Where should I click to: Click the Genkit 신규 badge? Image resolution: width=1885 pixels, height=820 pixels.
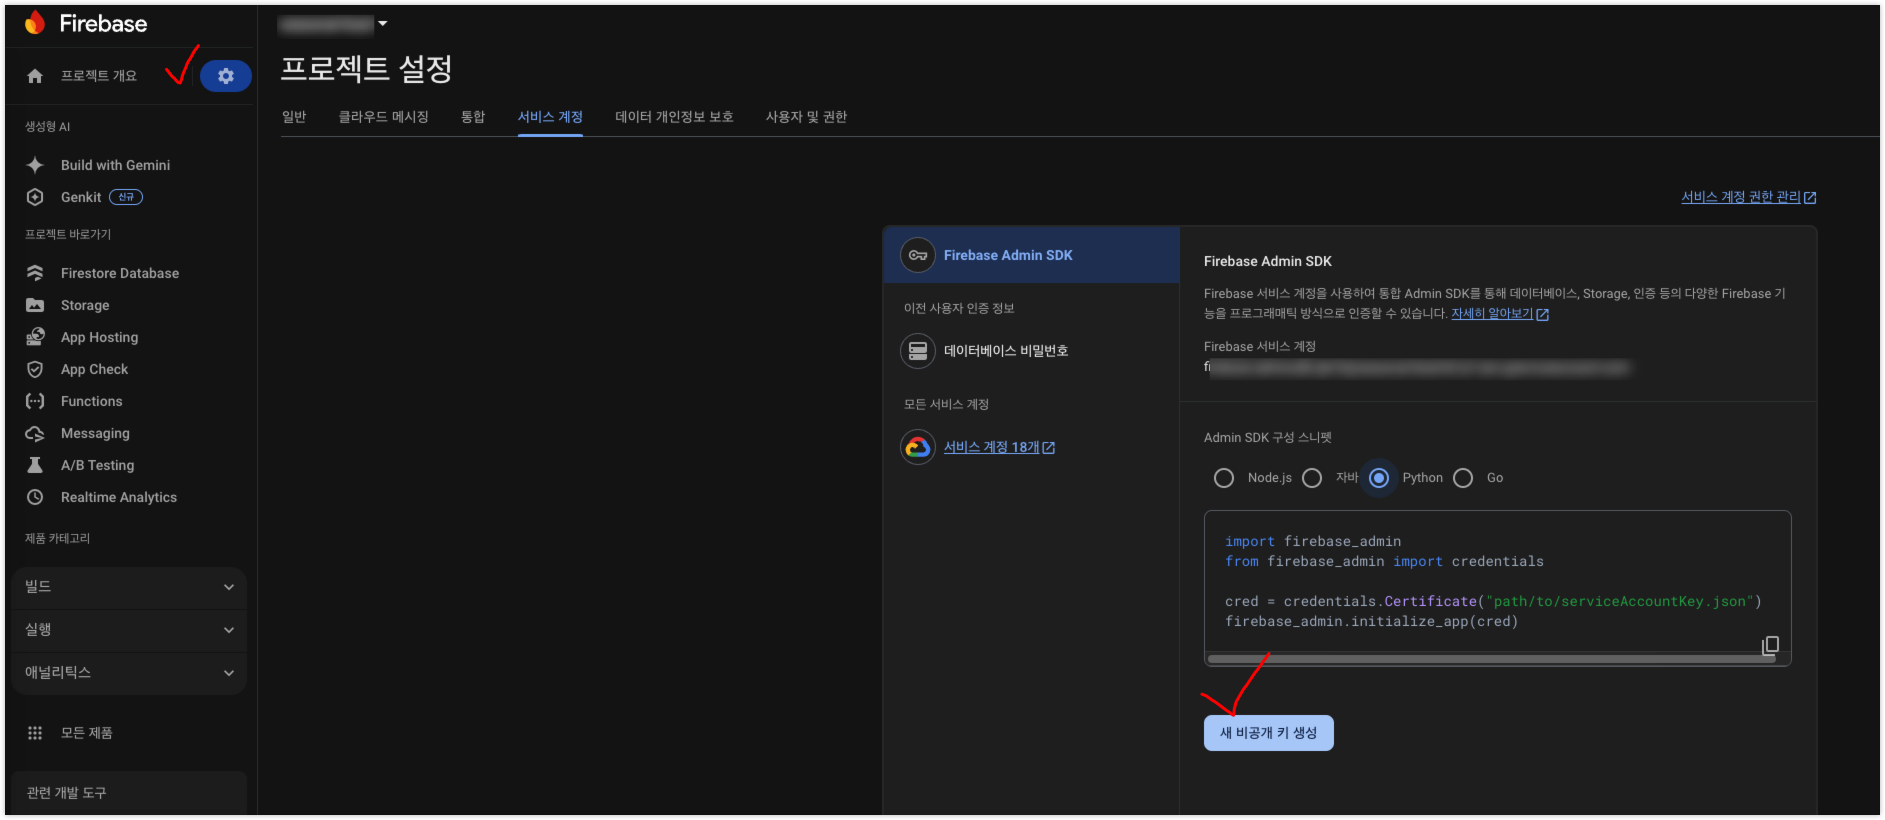(x=126, y=197)
